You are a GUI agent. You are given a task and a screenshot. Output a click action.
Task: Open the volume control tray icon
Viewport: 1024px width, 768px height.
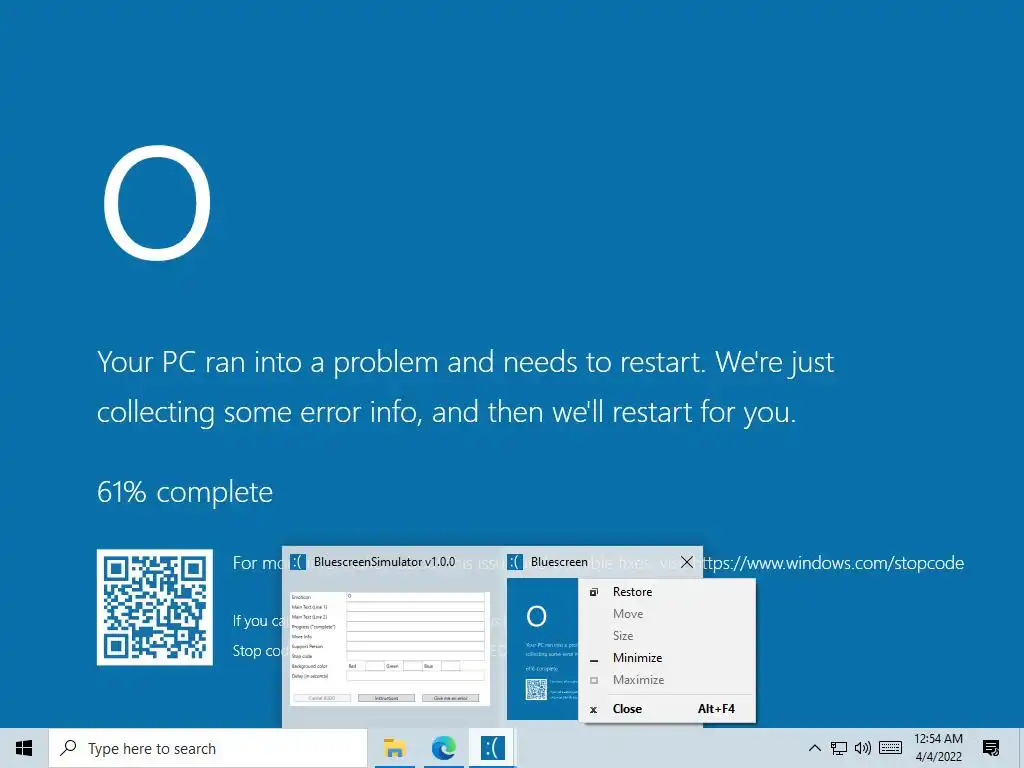863,748
